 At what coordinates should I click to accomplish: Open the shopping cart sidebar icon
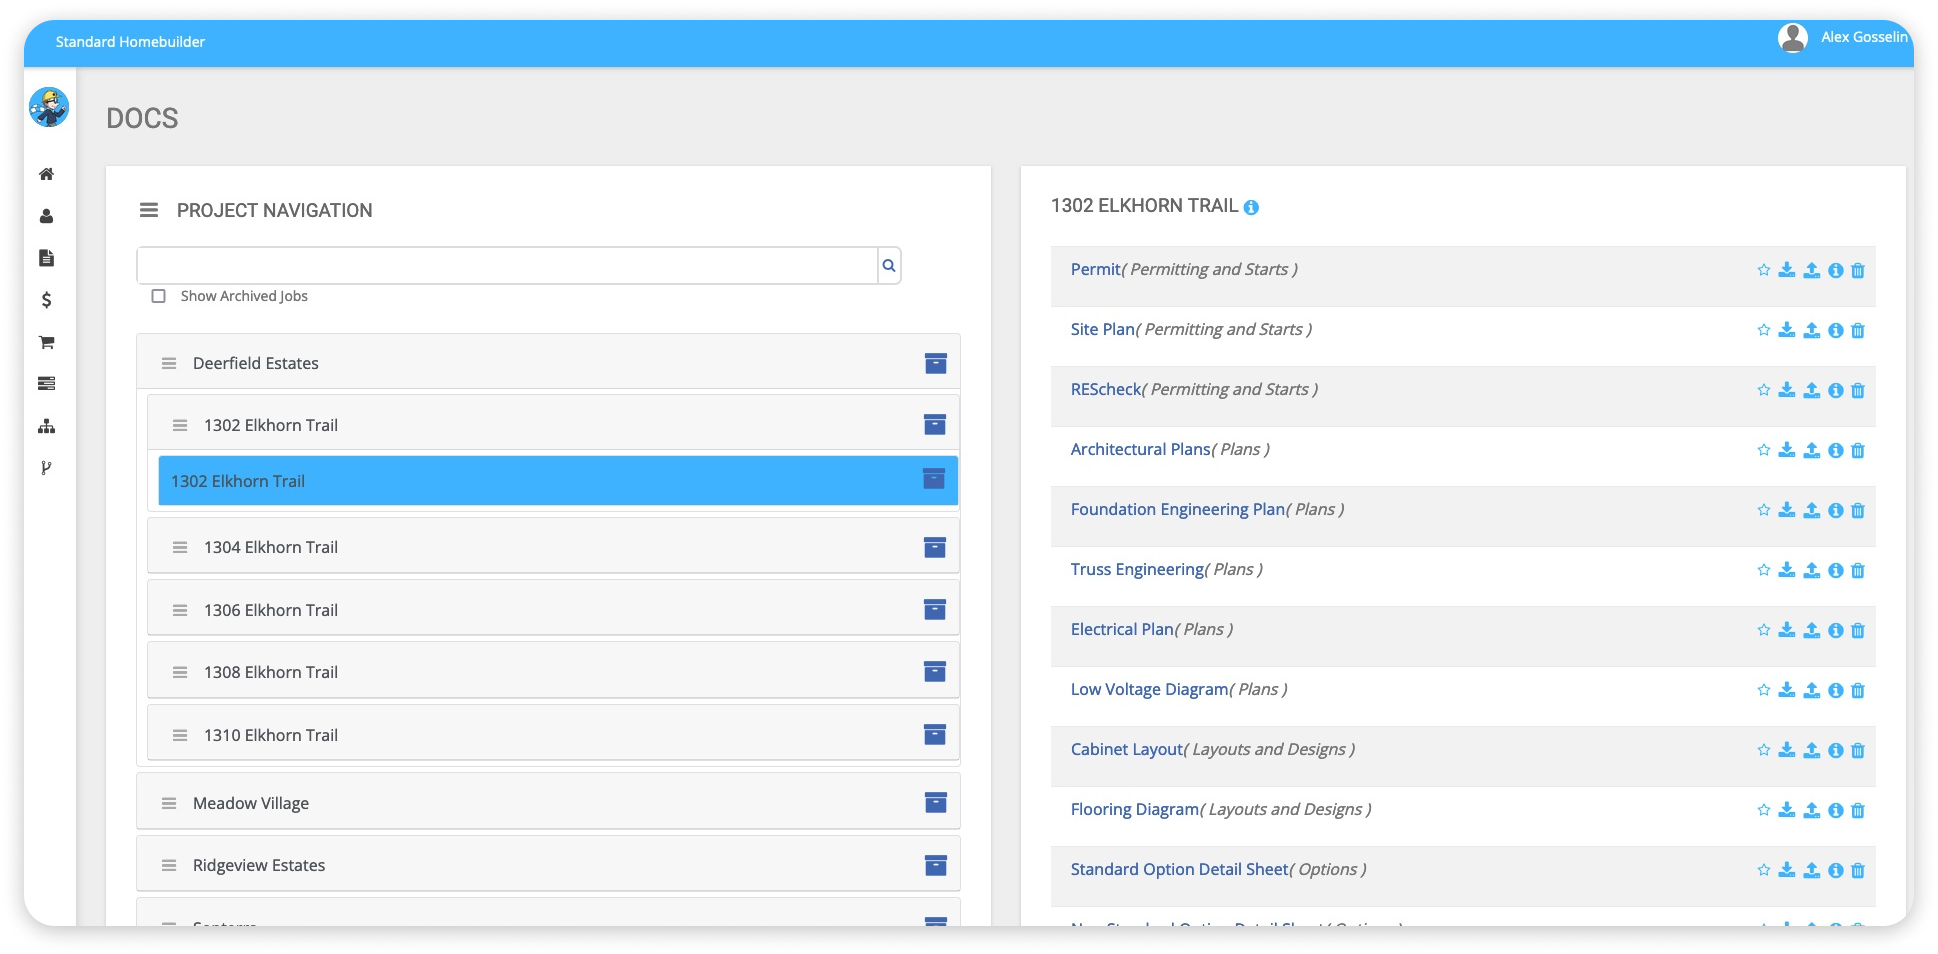point(46,342)
